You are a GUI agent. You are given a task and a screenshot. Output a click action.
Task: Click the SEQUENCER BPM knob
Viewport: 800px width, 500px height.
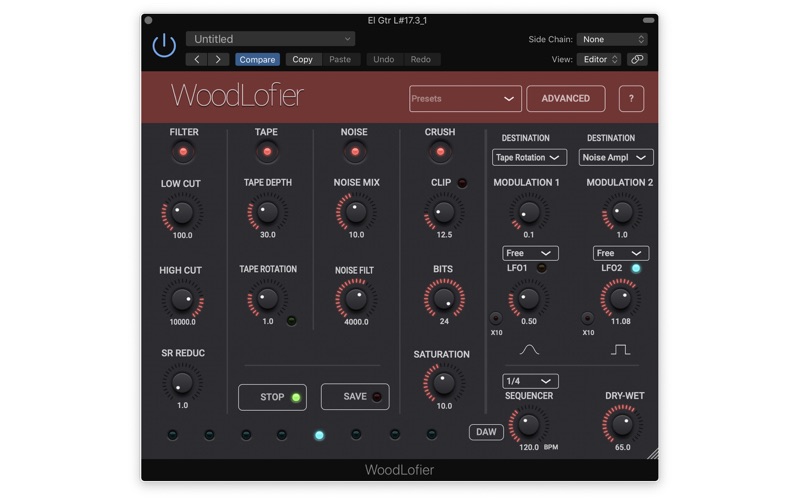(529, 425)
